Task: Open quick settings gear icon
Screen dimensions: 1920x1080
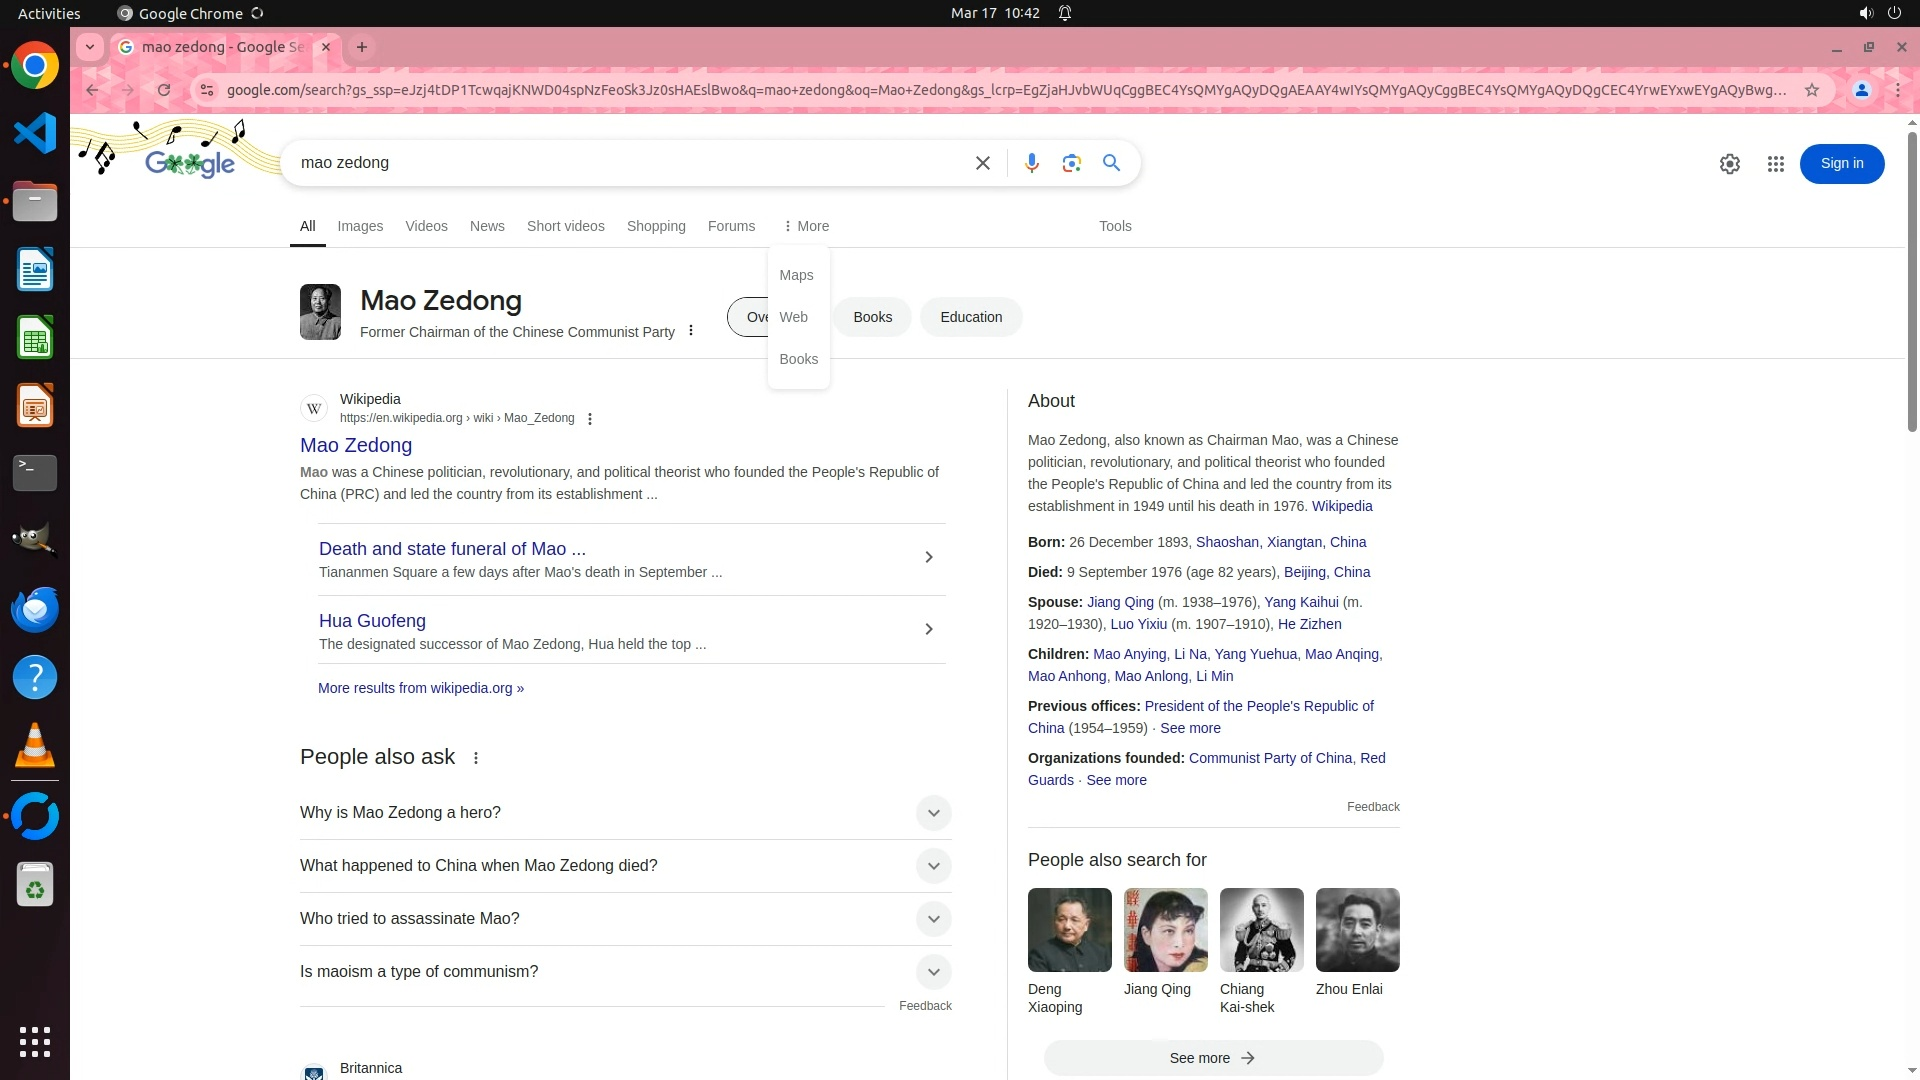Action: point(1729,164)
